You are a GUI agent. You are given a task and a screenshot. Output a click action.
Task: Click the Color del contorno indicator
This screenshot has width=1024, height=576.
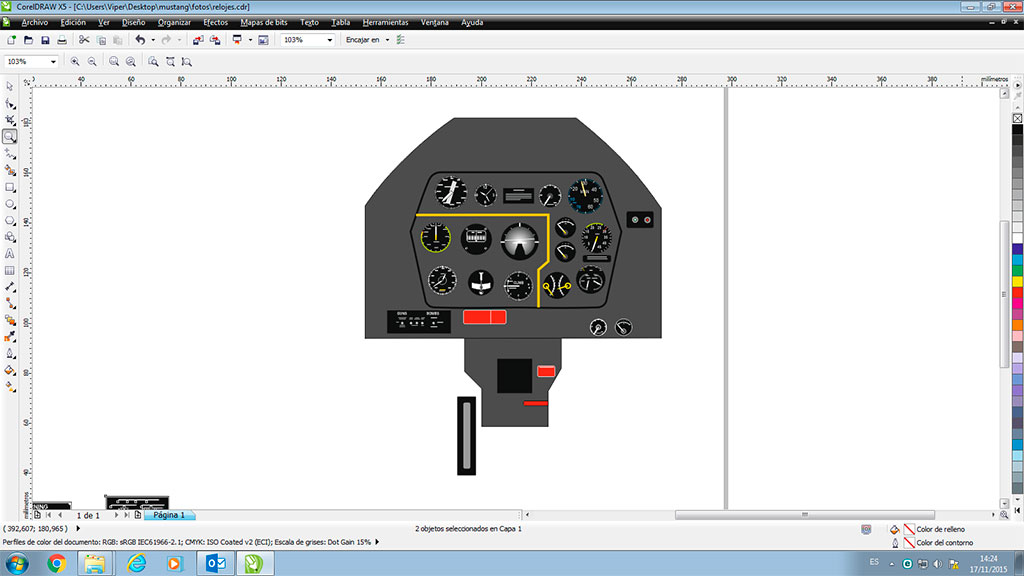(909, 543)
